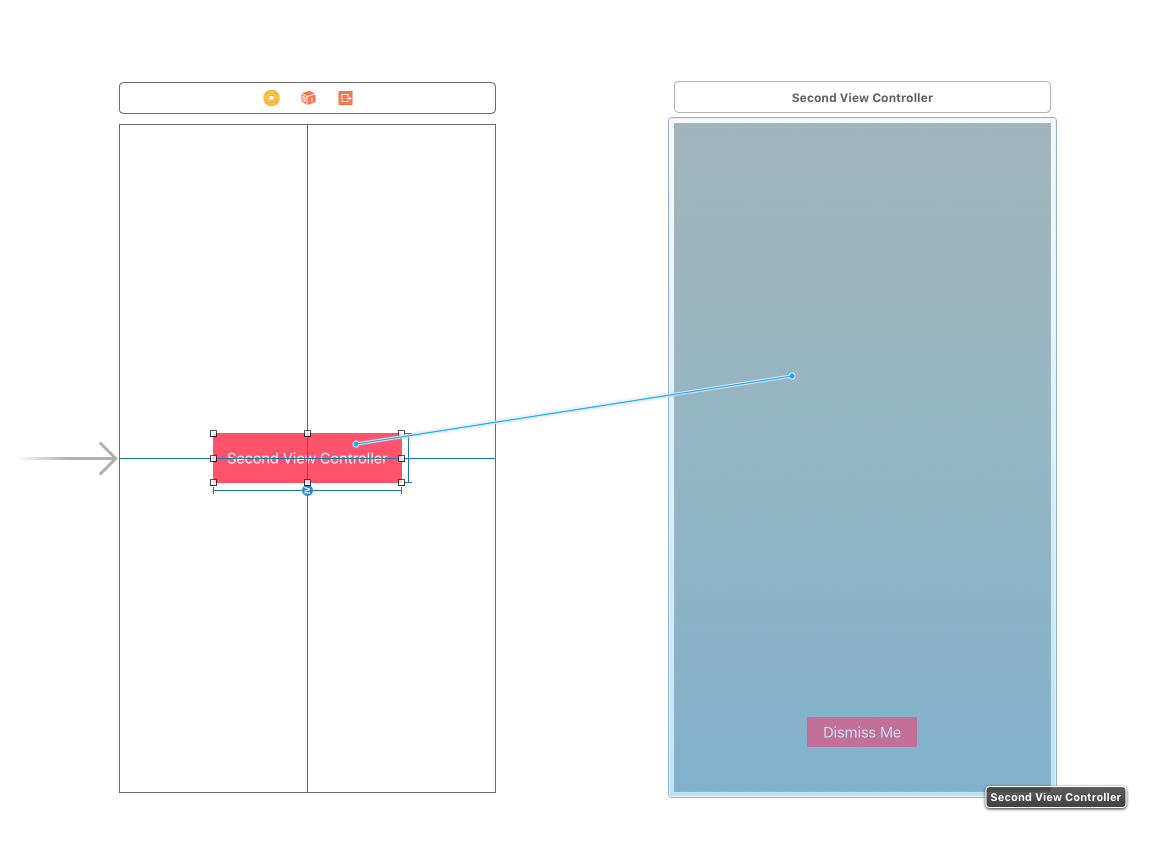The image size is (1168, 857).
Task: Select the width constraint badge below the red button
Action: coord(307,491)
